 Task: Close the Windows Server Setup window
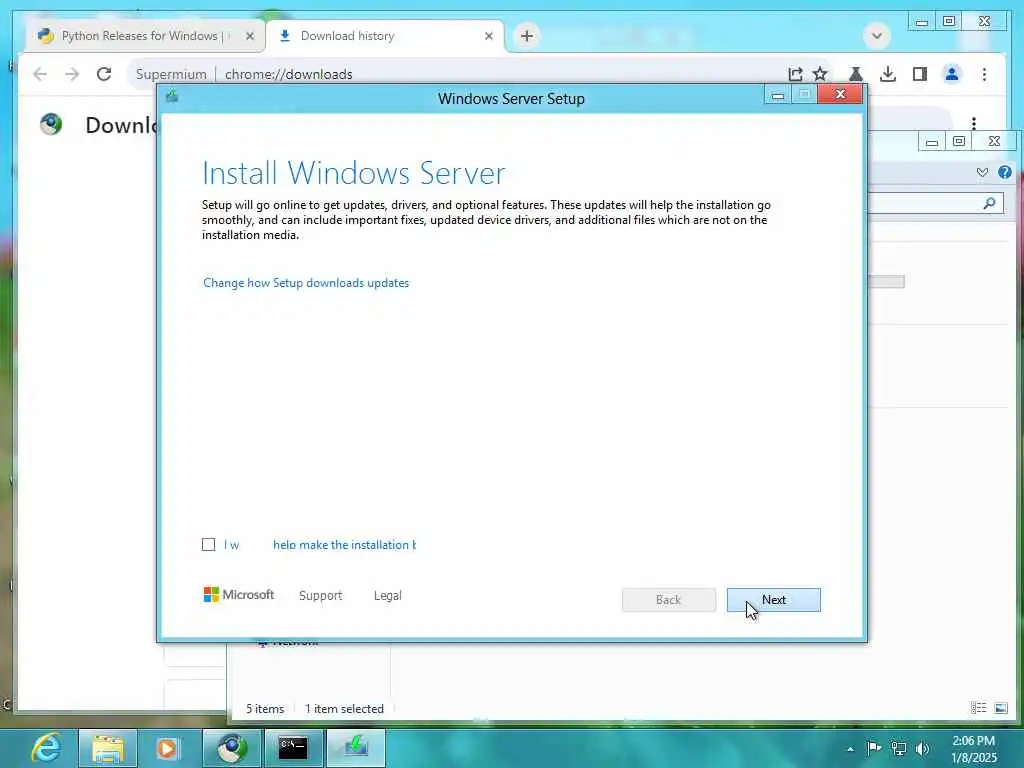[x=840, y=95]
